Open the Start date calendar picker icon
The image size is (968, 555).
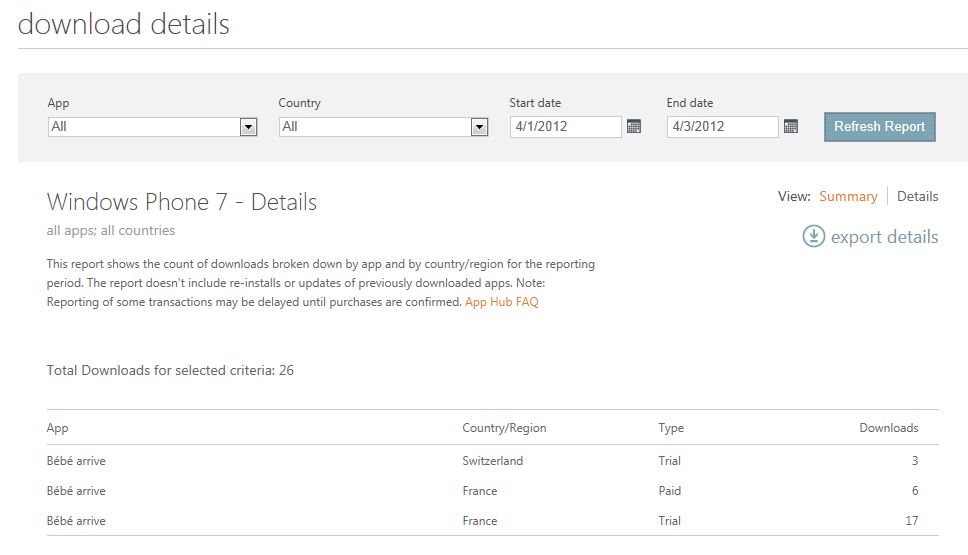point(633,127)
